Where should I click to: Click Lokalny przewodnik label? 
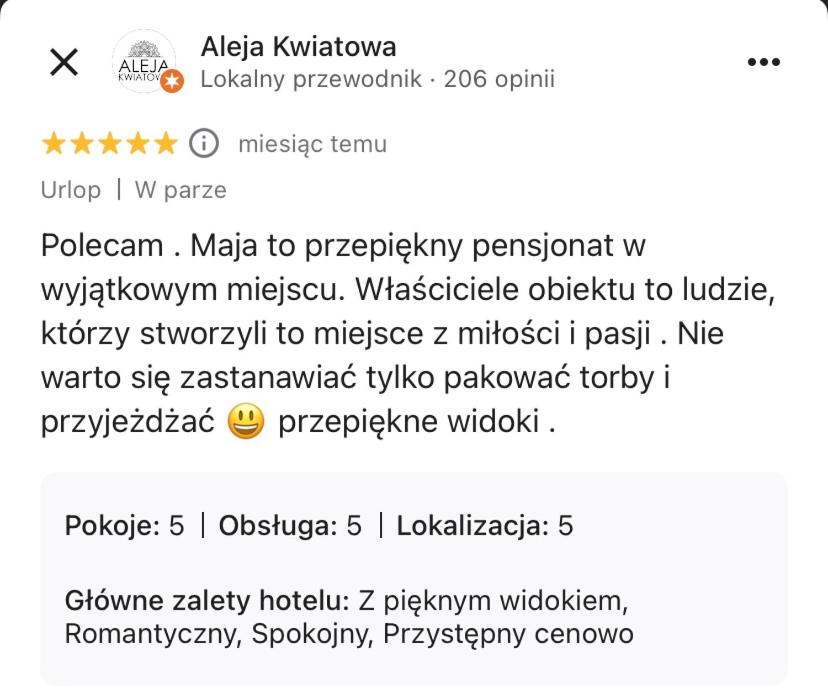click(311, 78)
